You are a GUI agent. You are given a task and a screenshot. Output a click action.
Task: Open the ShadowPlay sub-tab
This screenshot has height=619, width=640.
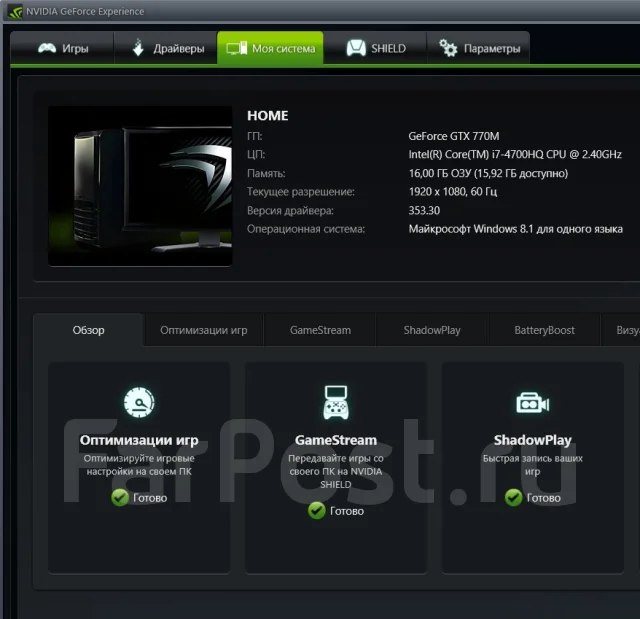(432, 330)
